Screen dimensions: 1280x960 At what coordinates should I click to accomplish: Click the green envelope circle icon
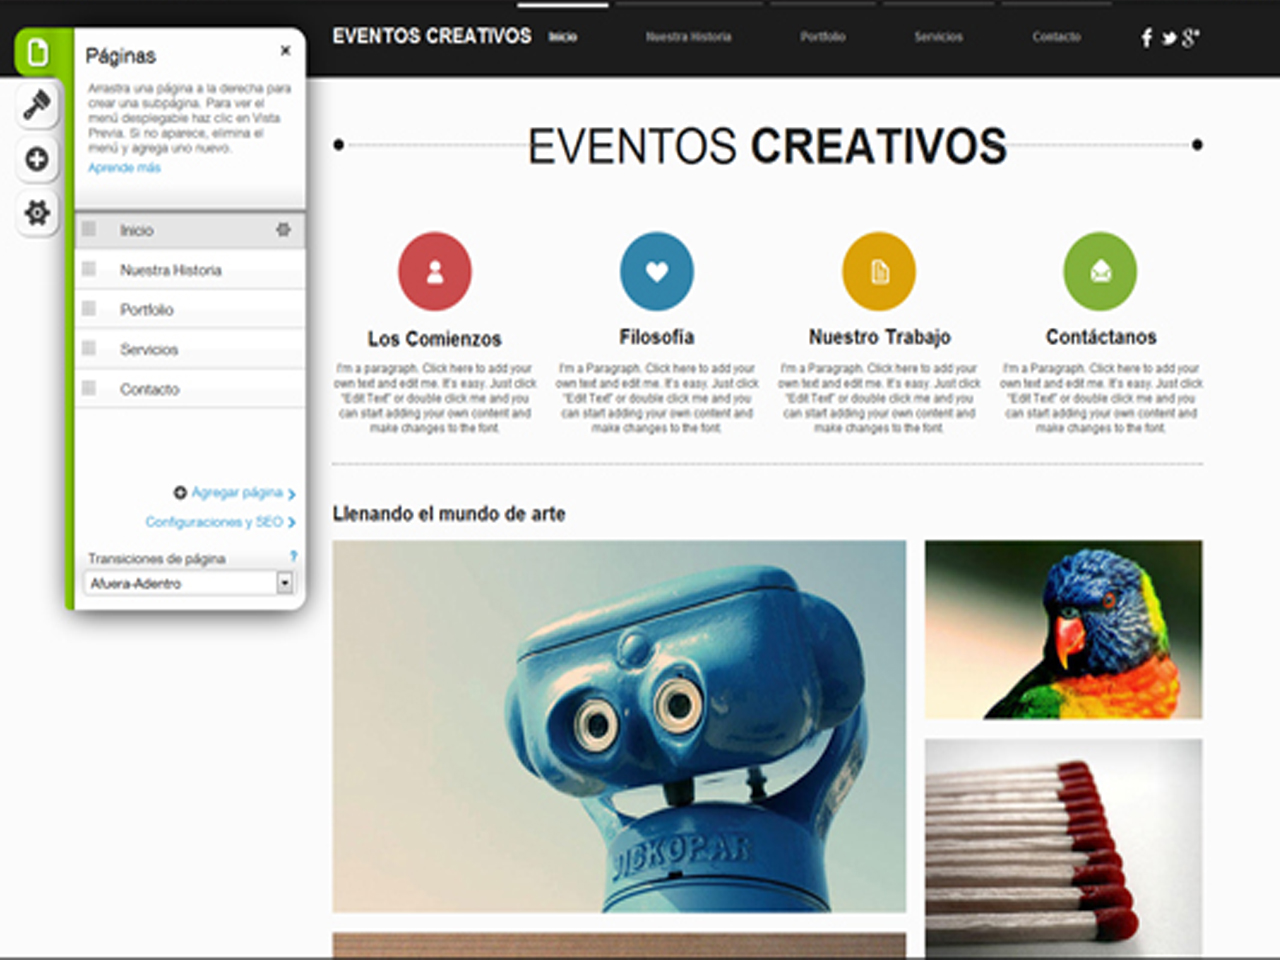[1100, 271]
